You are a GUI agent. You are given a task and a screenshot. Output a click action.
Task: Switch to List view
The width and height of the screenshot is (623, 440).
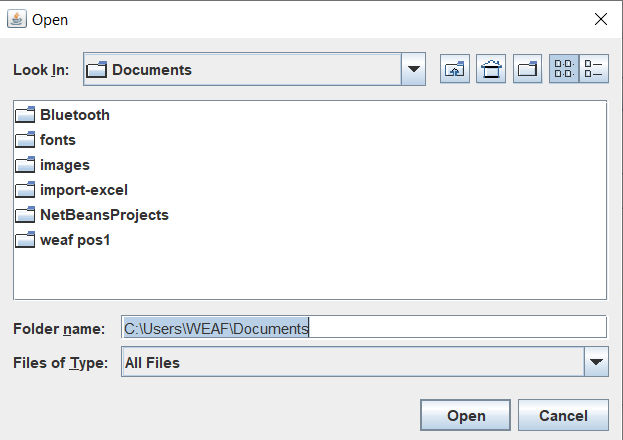[564, 70]
